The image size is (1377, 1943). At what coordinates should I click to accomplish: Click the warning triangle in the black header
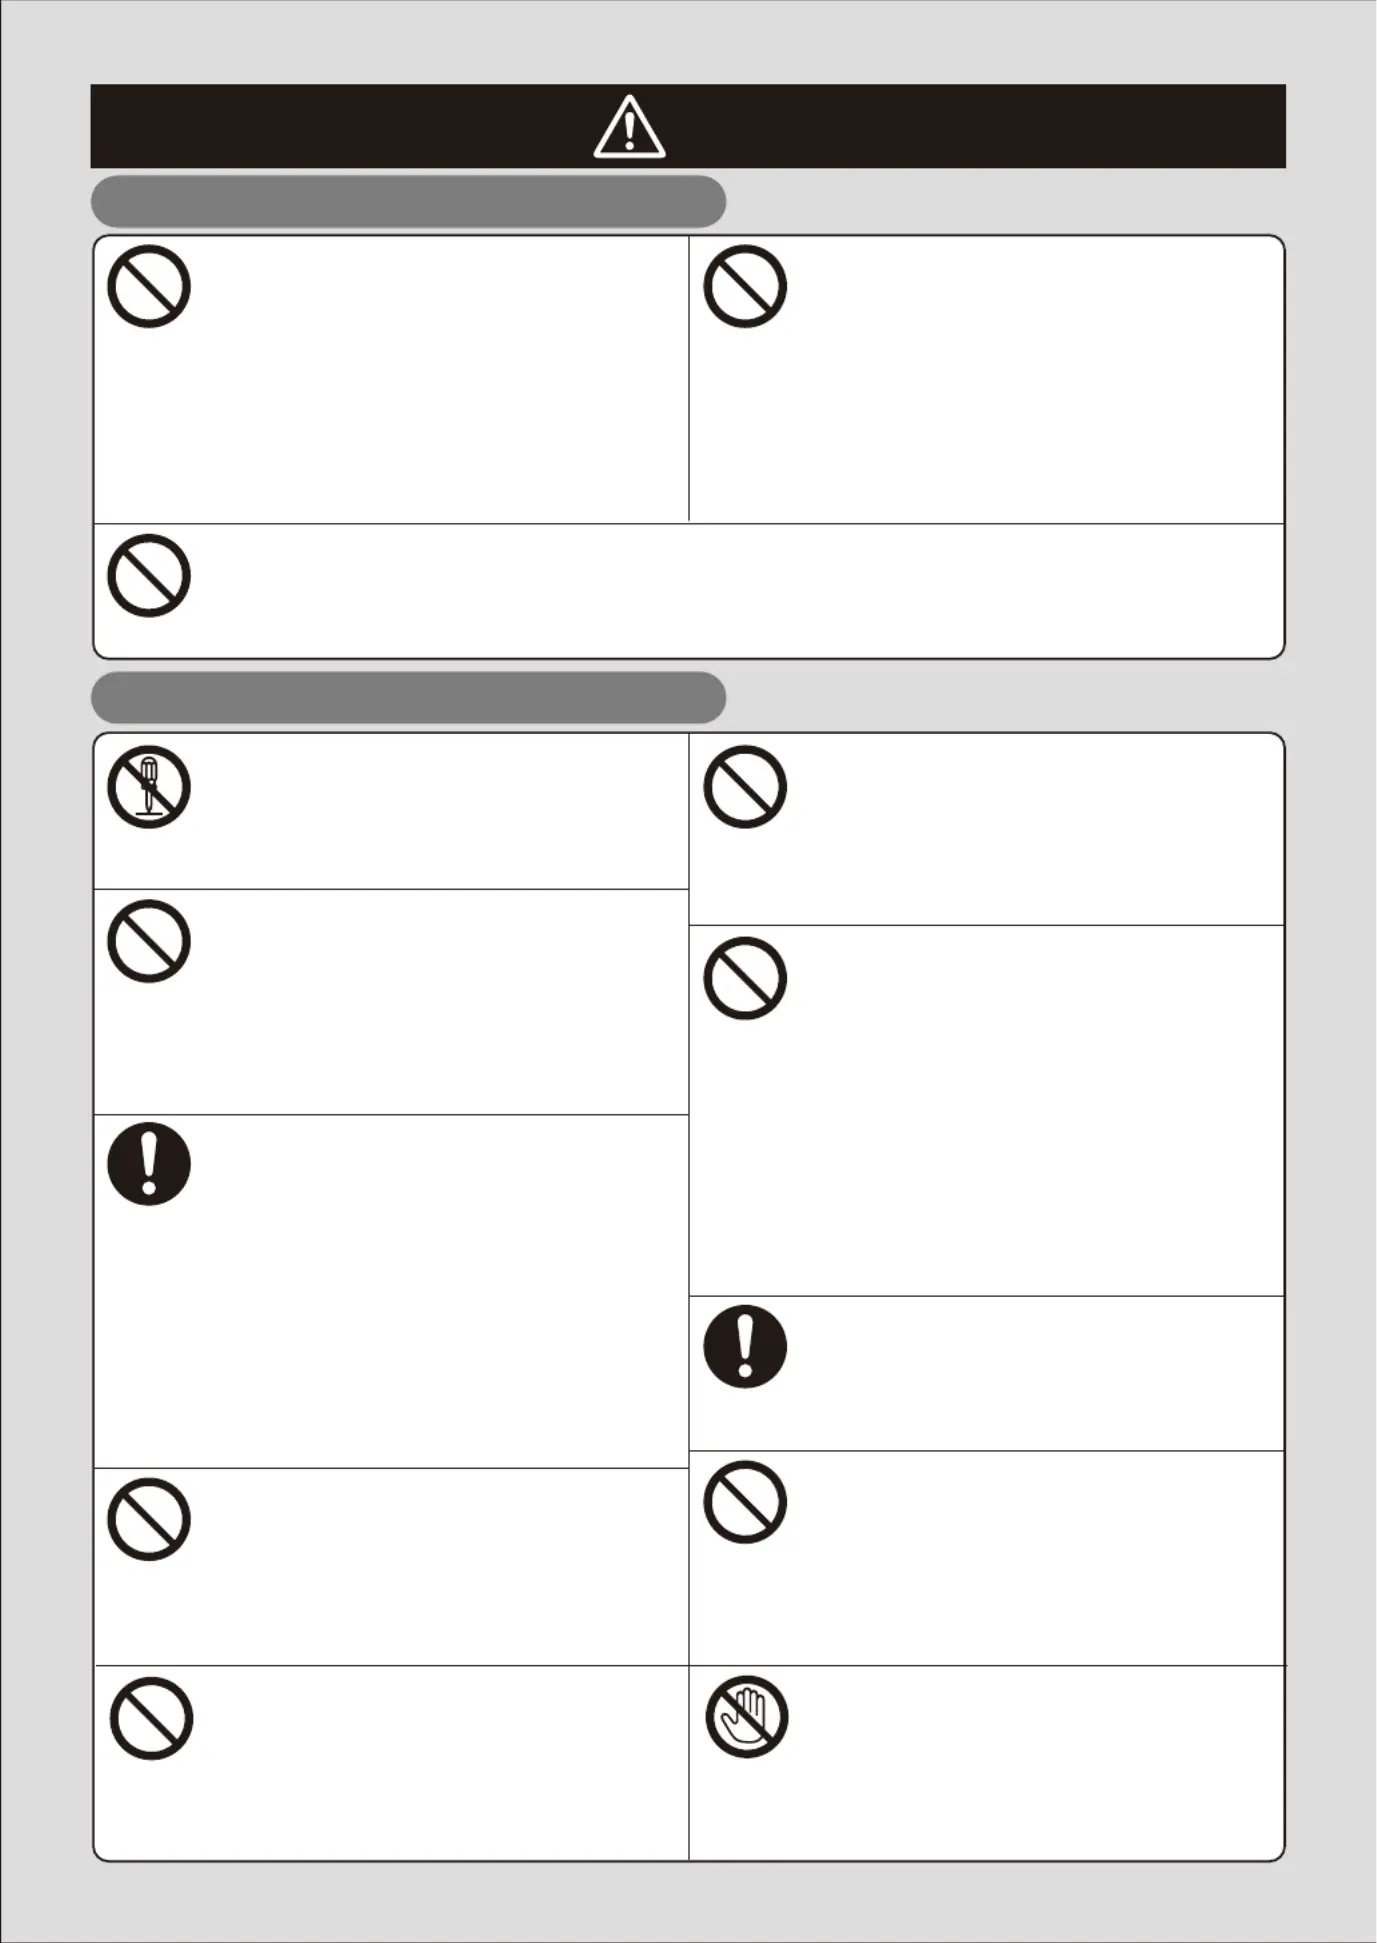(629, 127)
